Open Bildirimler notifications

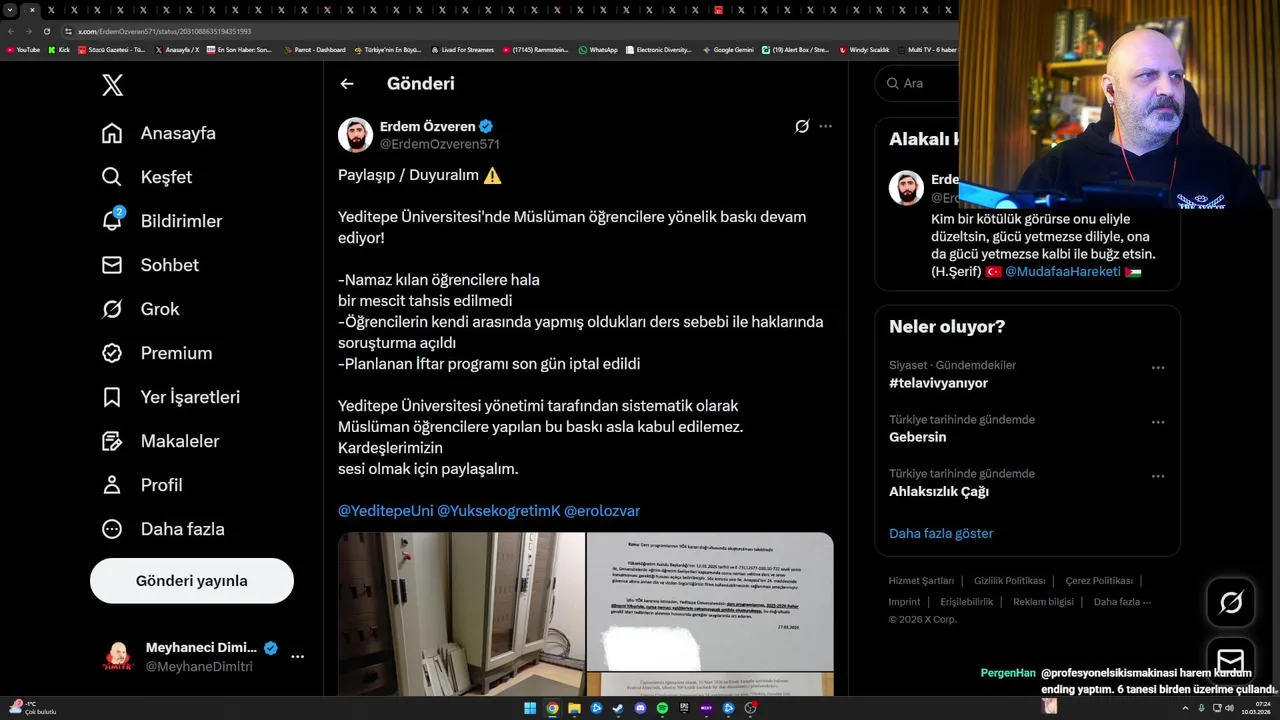pyautogui.click(x=163, y=221)
